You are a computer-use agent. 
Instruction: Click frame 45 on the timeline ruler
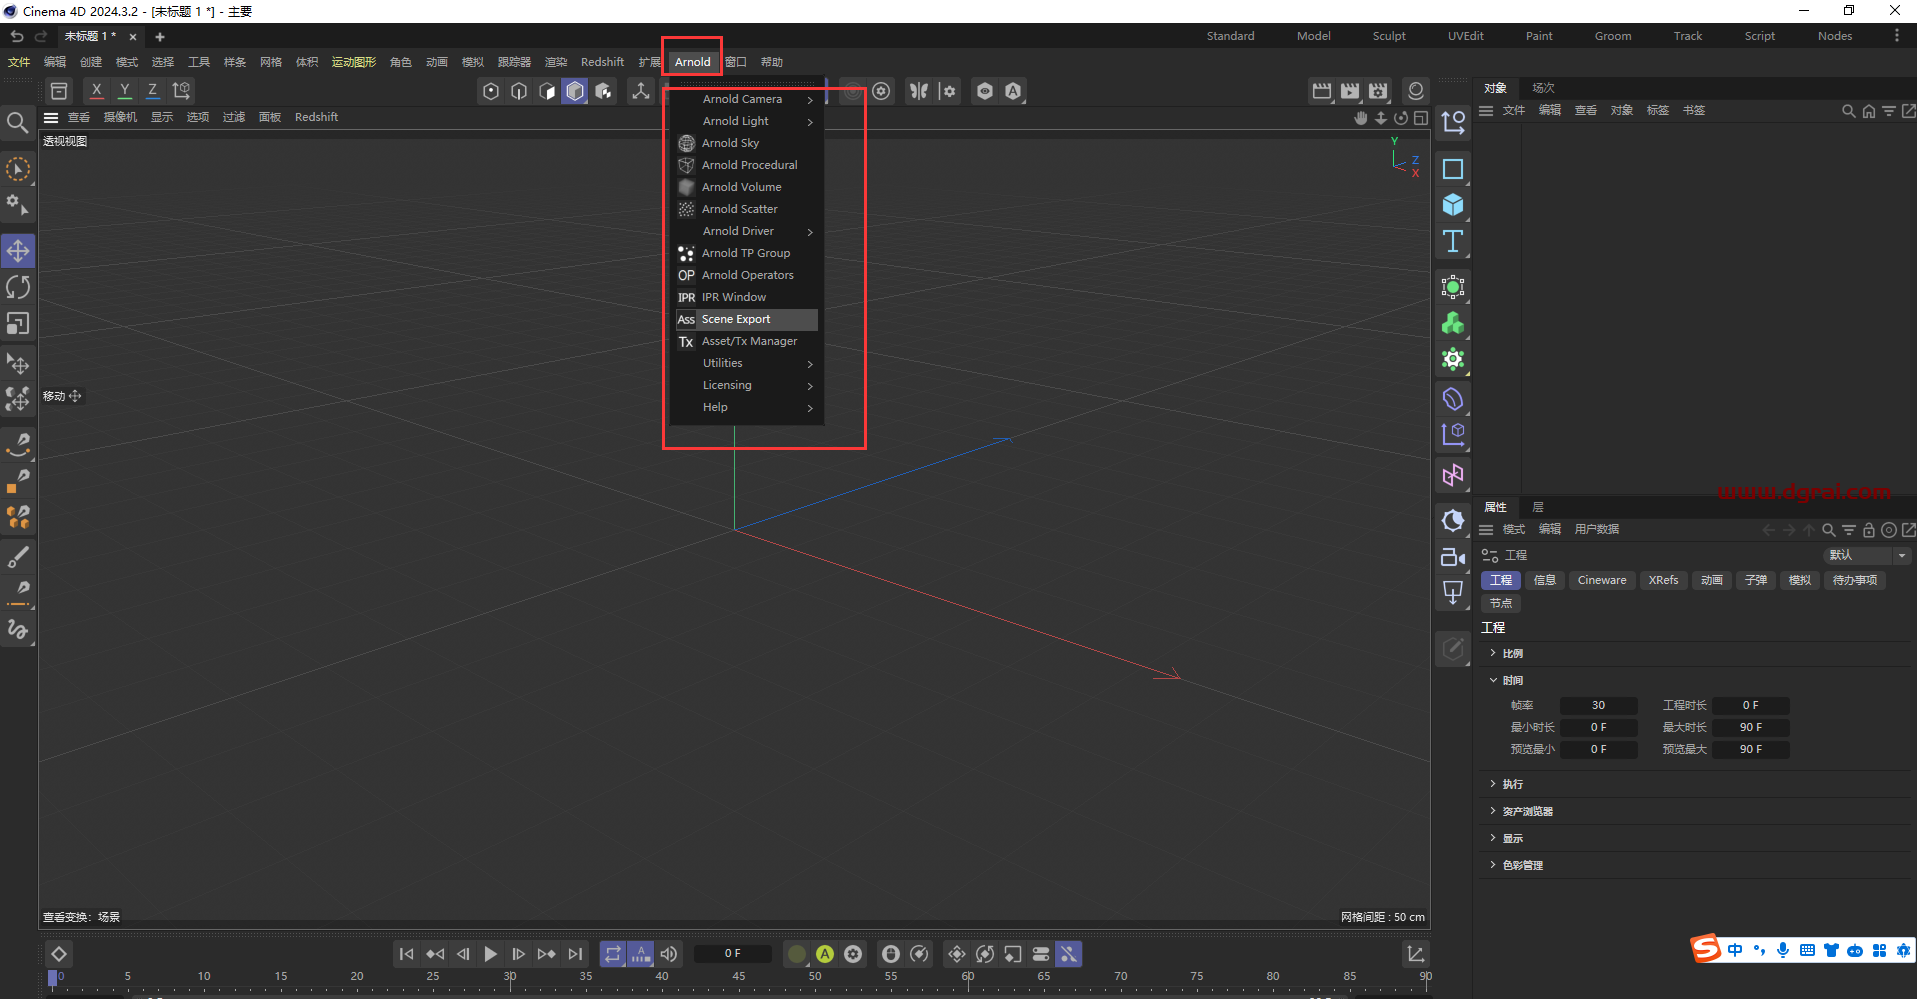738,977
